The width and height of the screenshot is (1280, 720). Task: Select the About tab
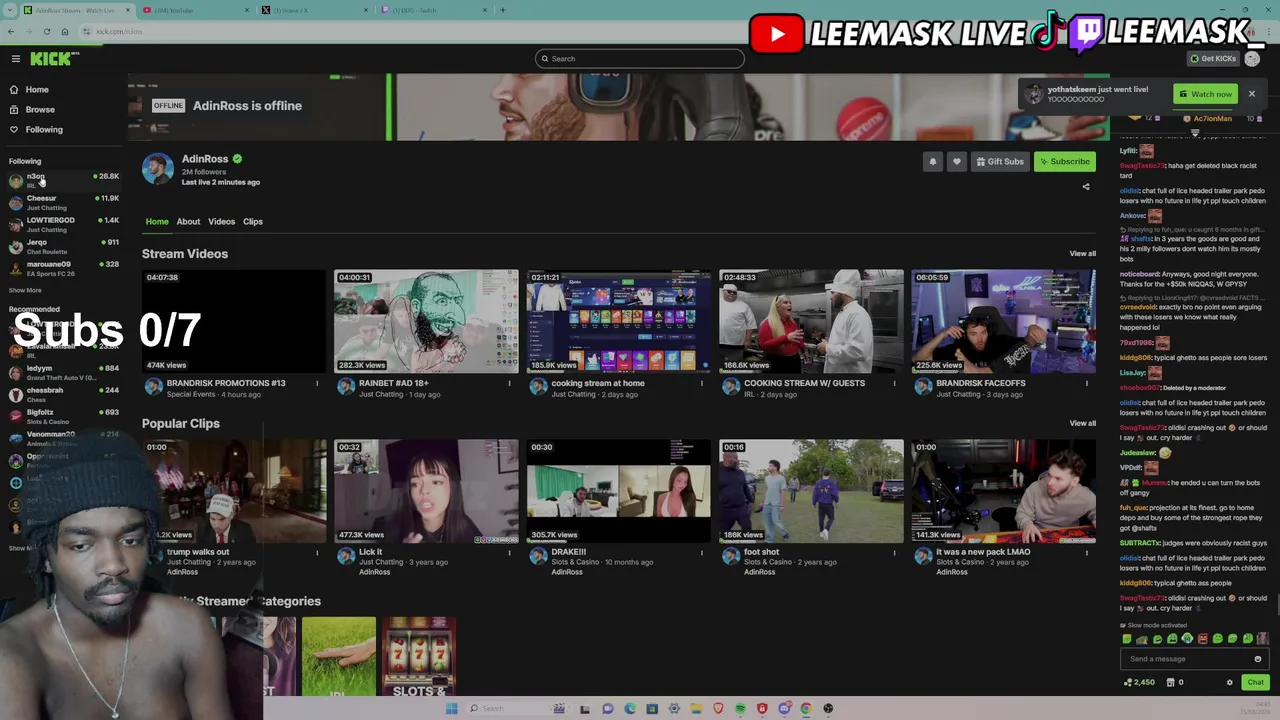pos(188,222)
